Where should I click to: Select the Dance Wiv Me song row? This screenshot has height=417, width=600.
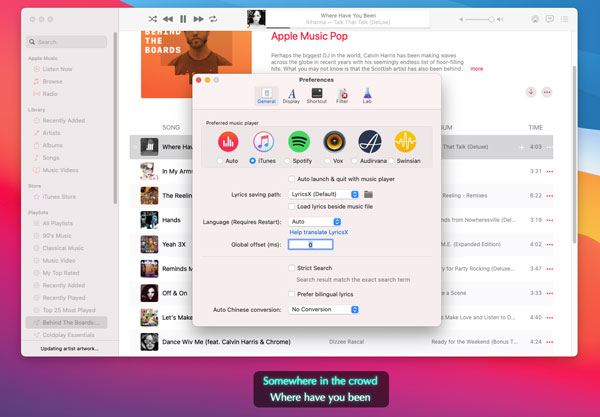[341, 342]
